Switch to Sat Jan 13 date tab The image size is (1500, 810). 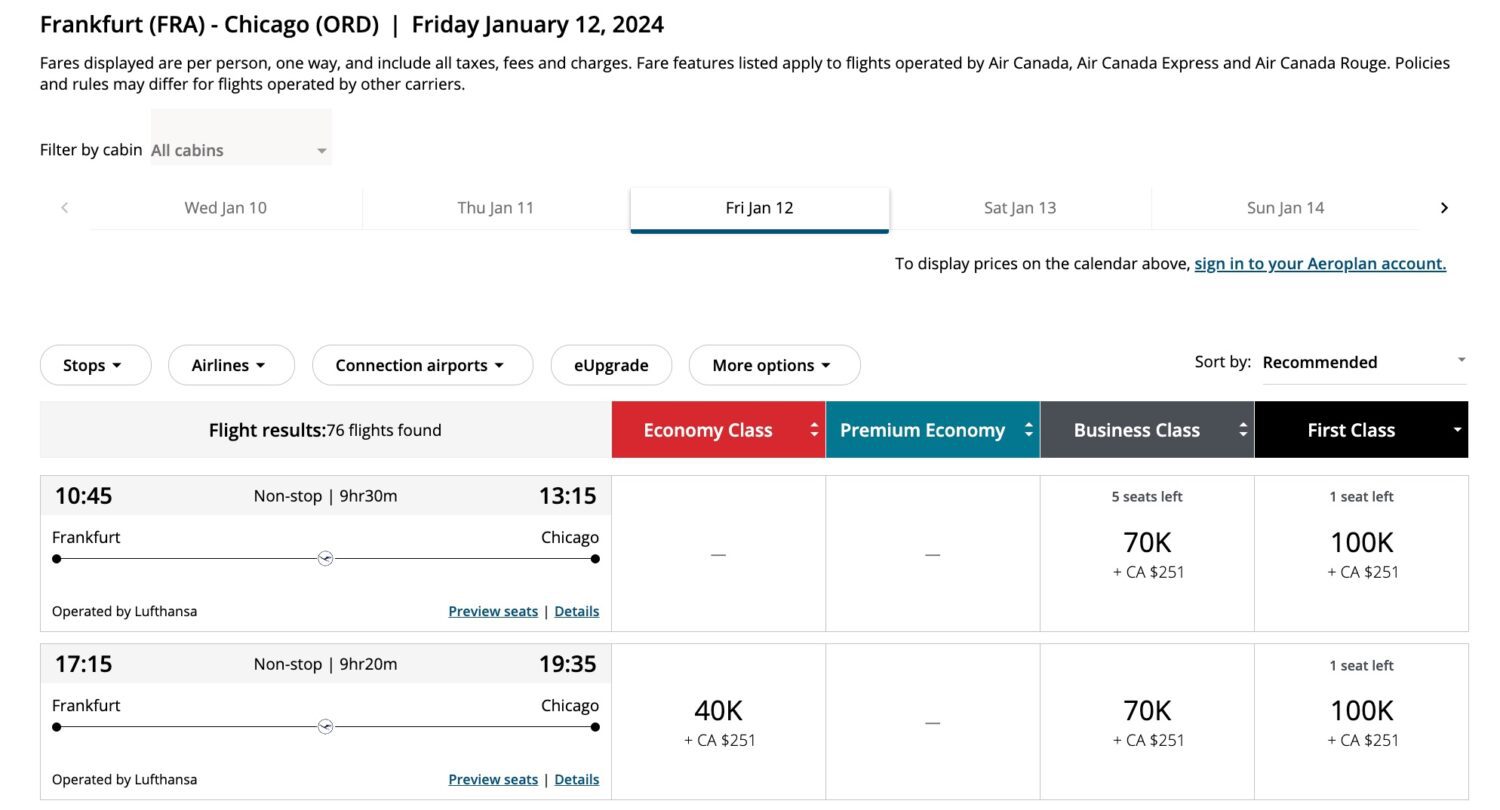(x=1020, y=208)
